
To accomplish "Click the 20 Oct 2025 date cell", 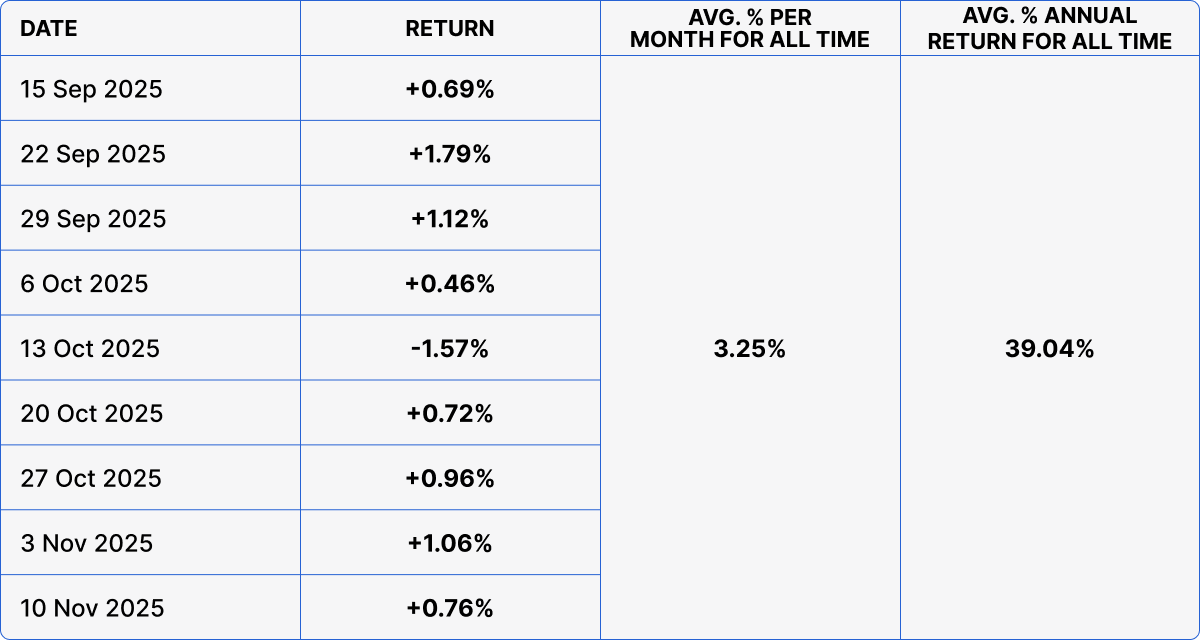I will 91,414.
